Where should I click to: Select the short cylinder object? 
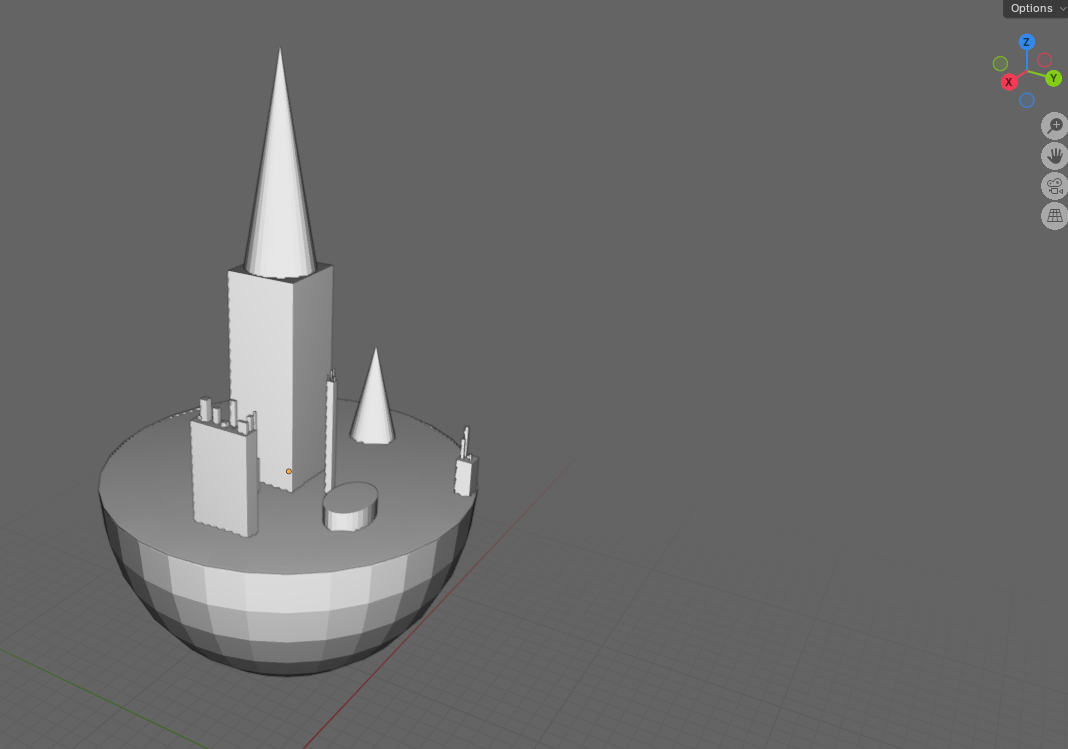coord(350,507)
